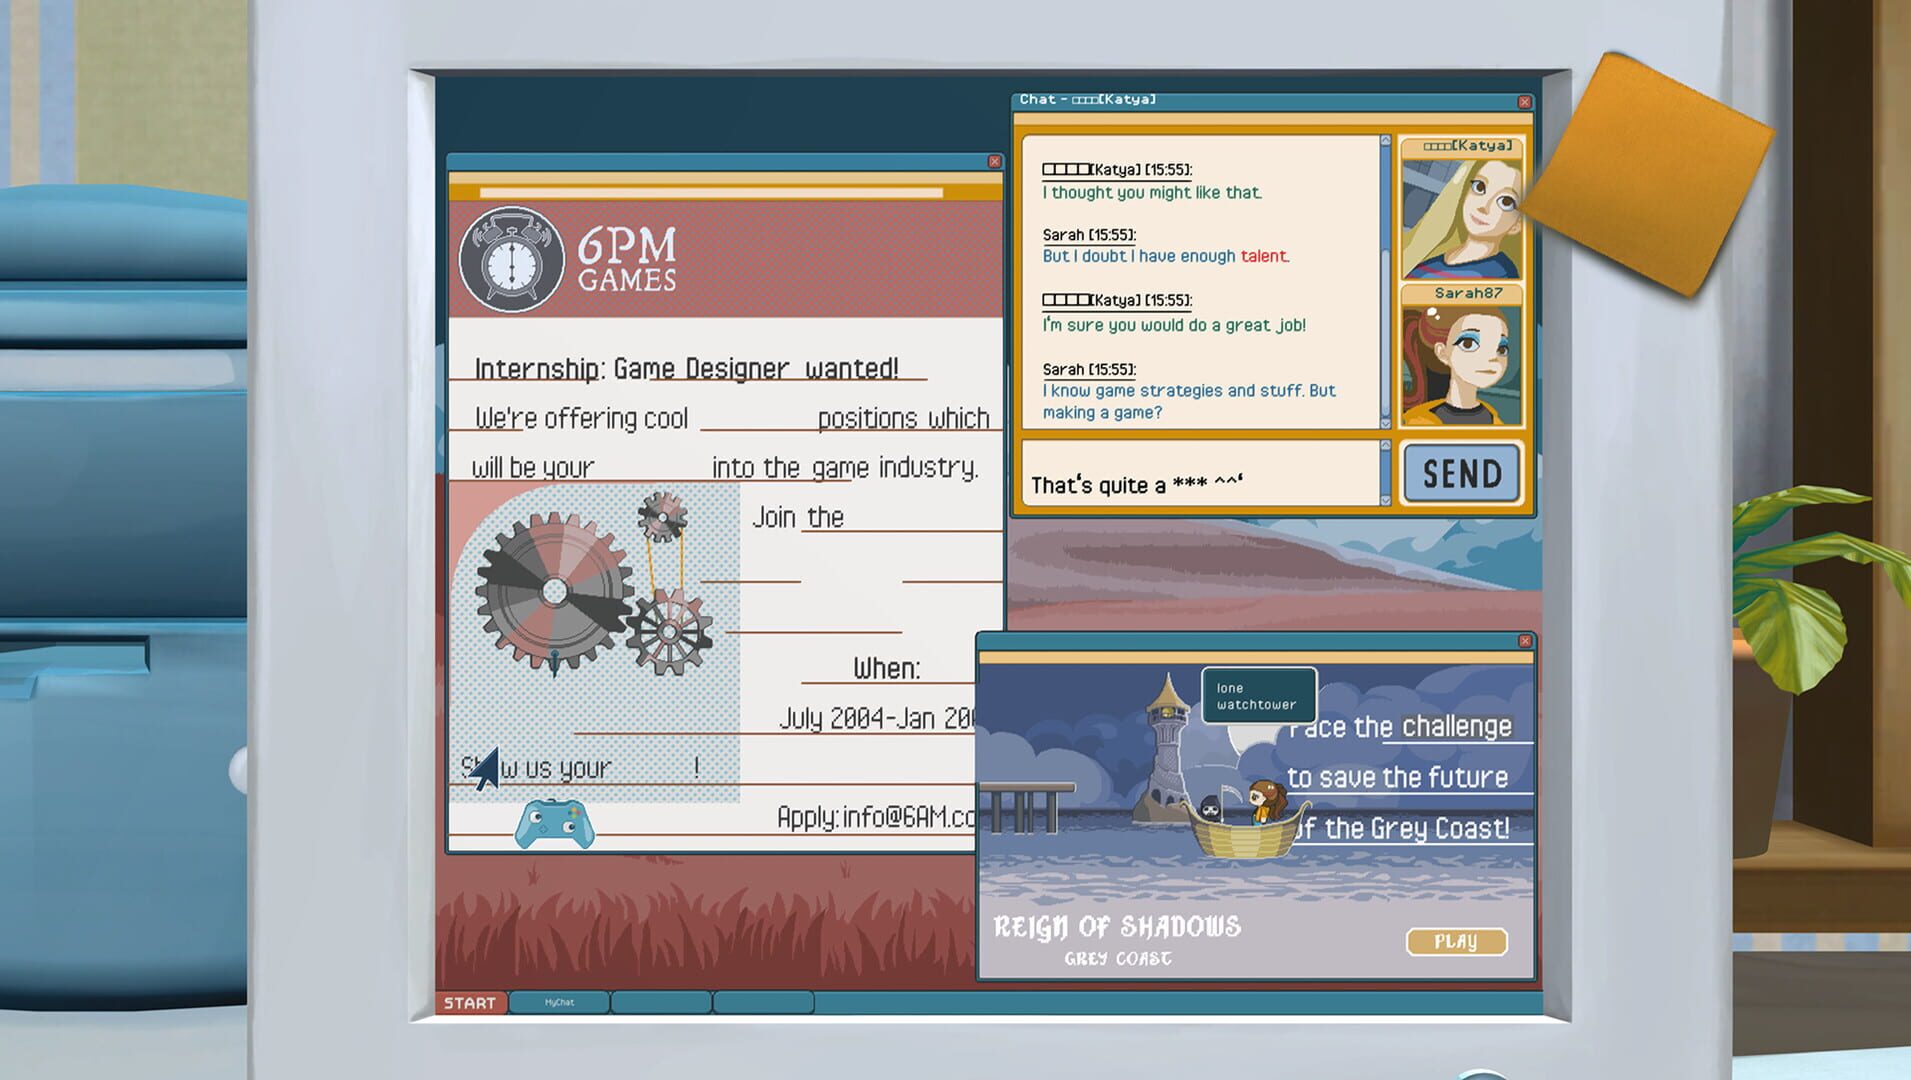Viewport: 1911px width, 1080px height.
Task: Open the START menu on the taskbar
Action: (470, 1003)
